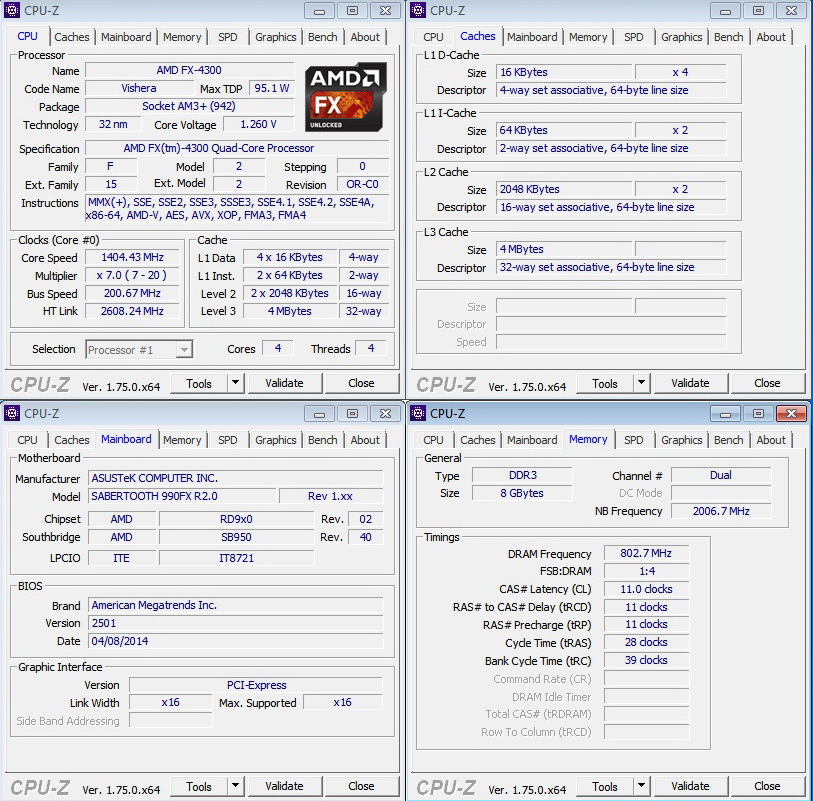Go to Caches tab in Mainboard window
The image size is (813, 801).
click(72, 440)
